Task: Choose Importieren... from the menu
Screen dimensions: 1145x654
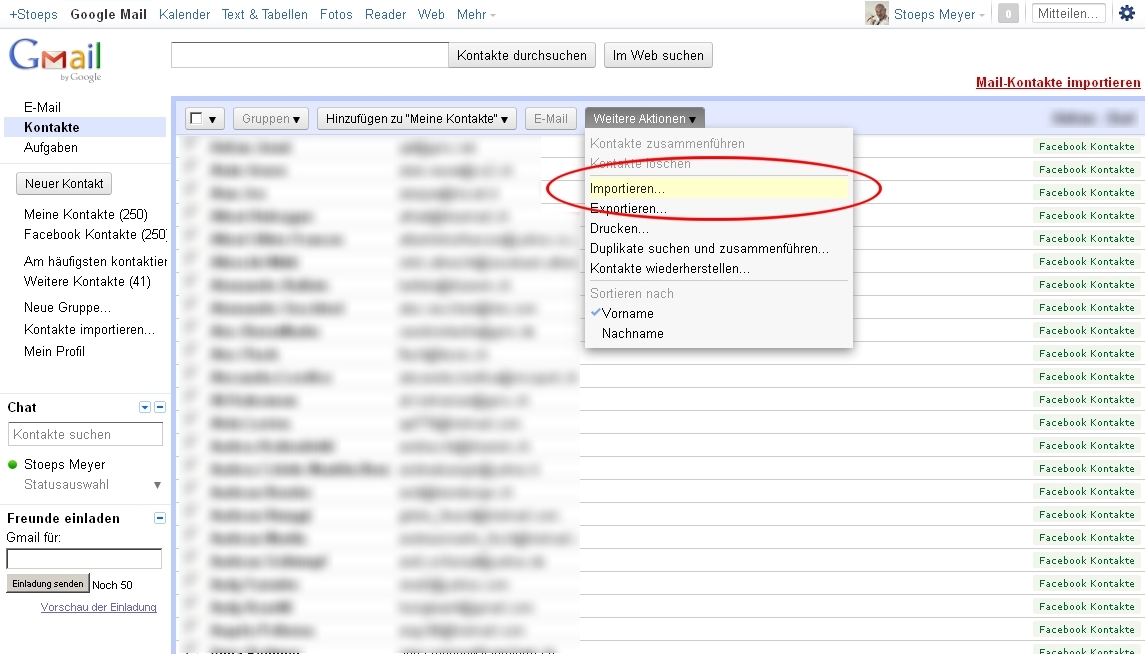Action: point(627,188)
